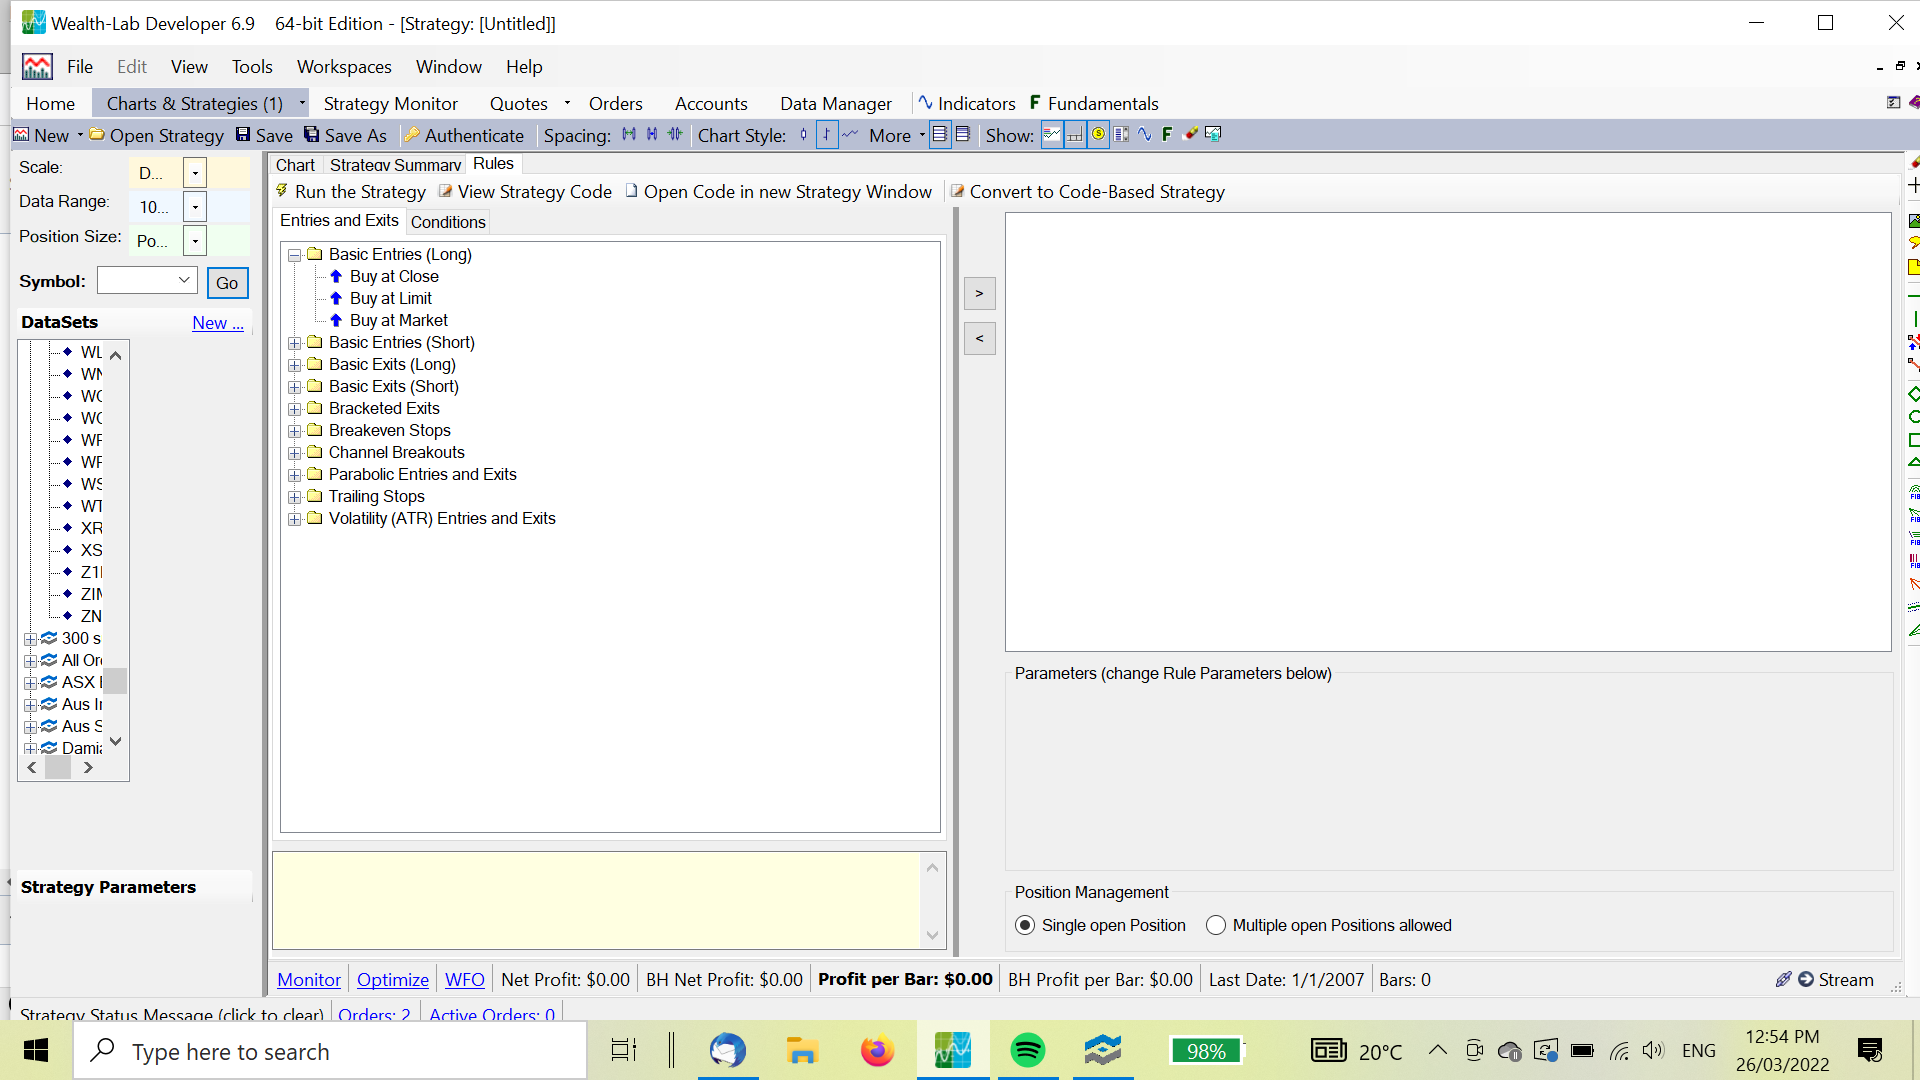Image resolution: width=1920 pixels, height=1080 pixels.
Task: Open the Tools menu
Action: point(252,67)
